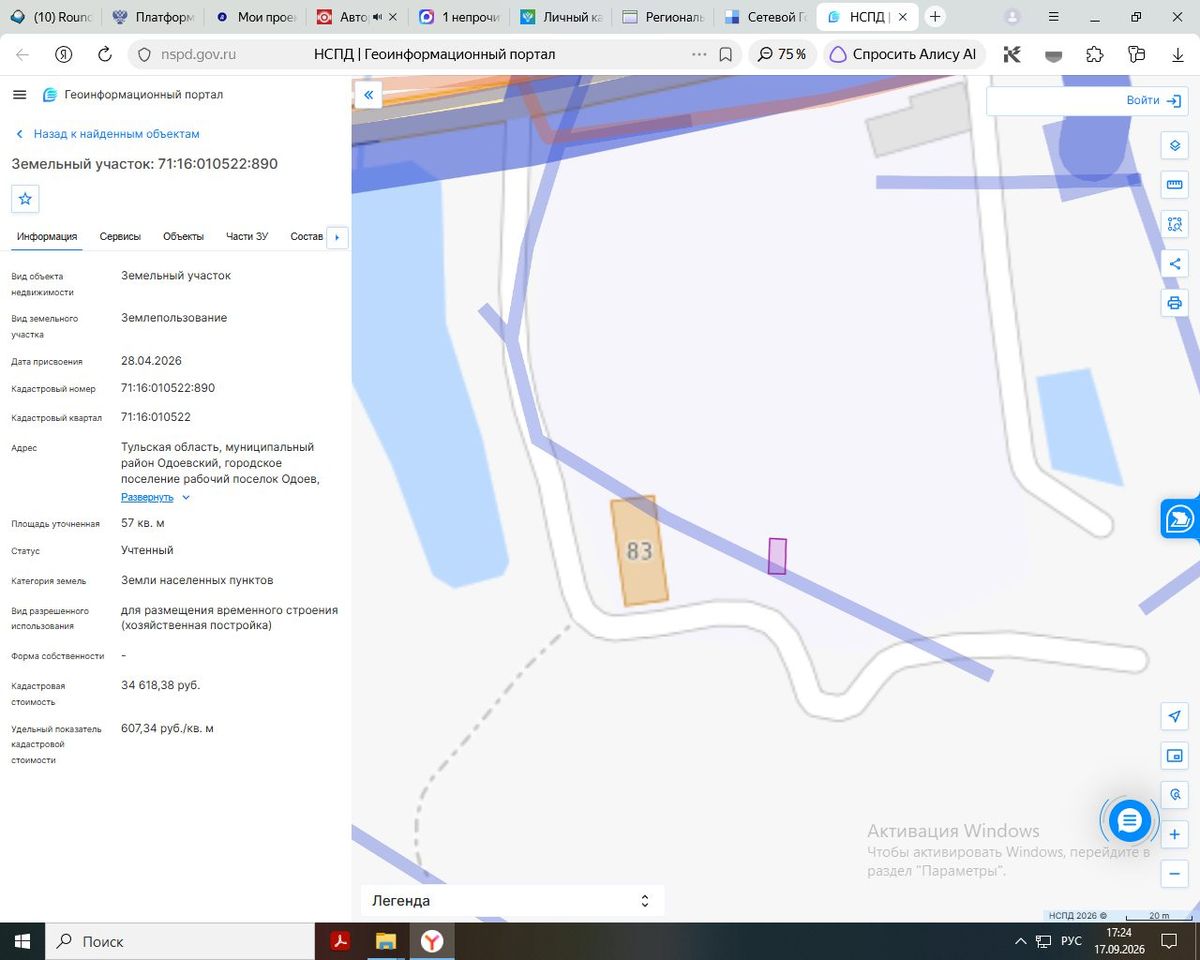The height and width of the screenshot is (960, 1200).
Task: Click the Войти login button
Action: (x=1154, y=100)
